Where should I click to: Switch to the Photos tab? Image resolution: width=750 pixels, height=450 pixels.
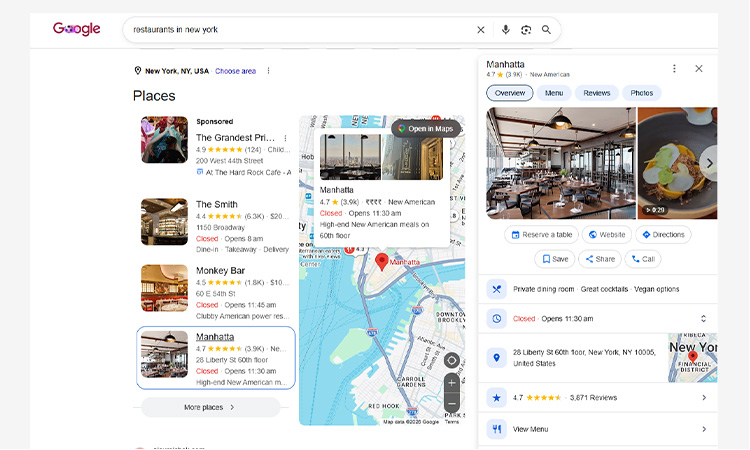point(641,93)
